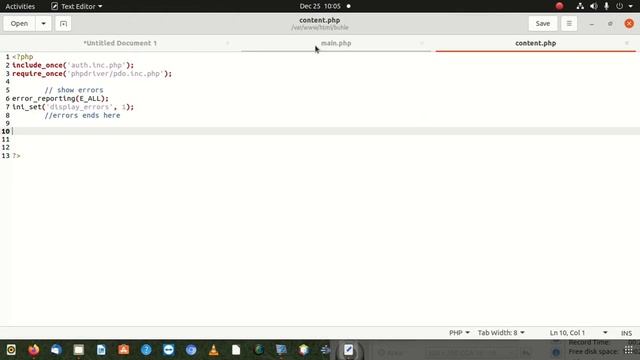This screenshot has height=360, width=640.
Task: Click the Save button
Action: coord(542,24)
